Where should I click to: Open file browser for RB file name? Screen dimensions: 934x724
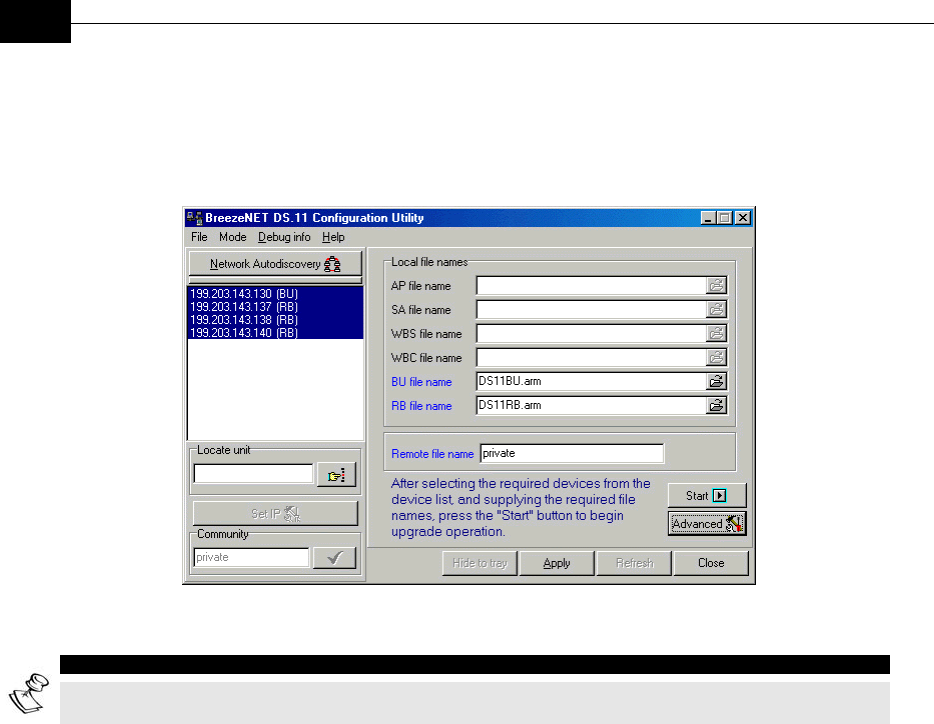(x=716, y=405)
